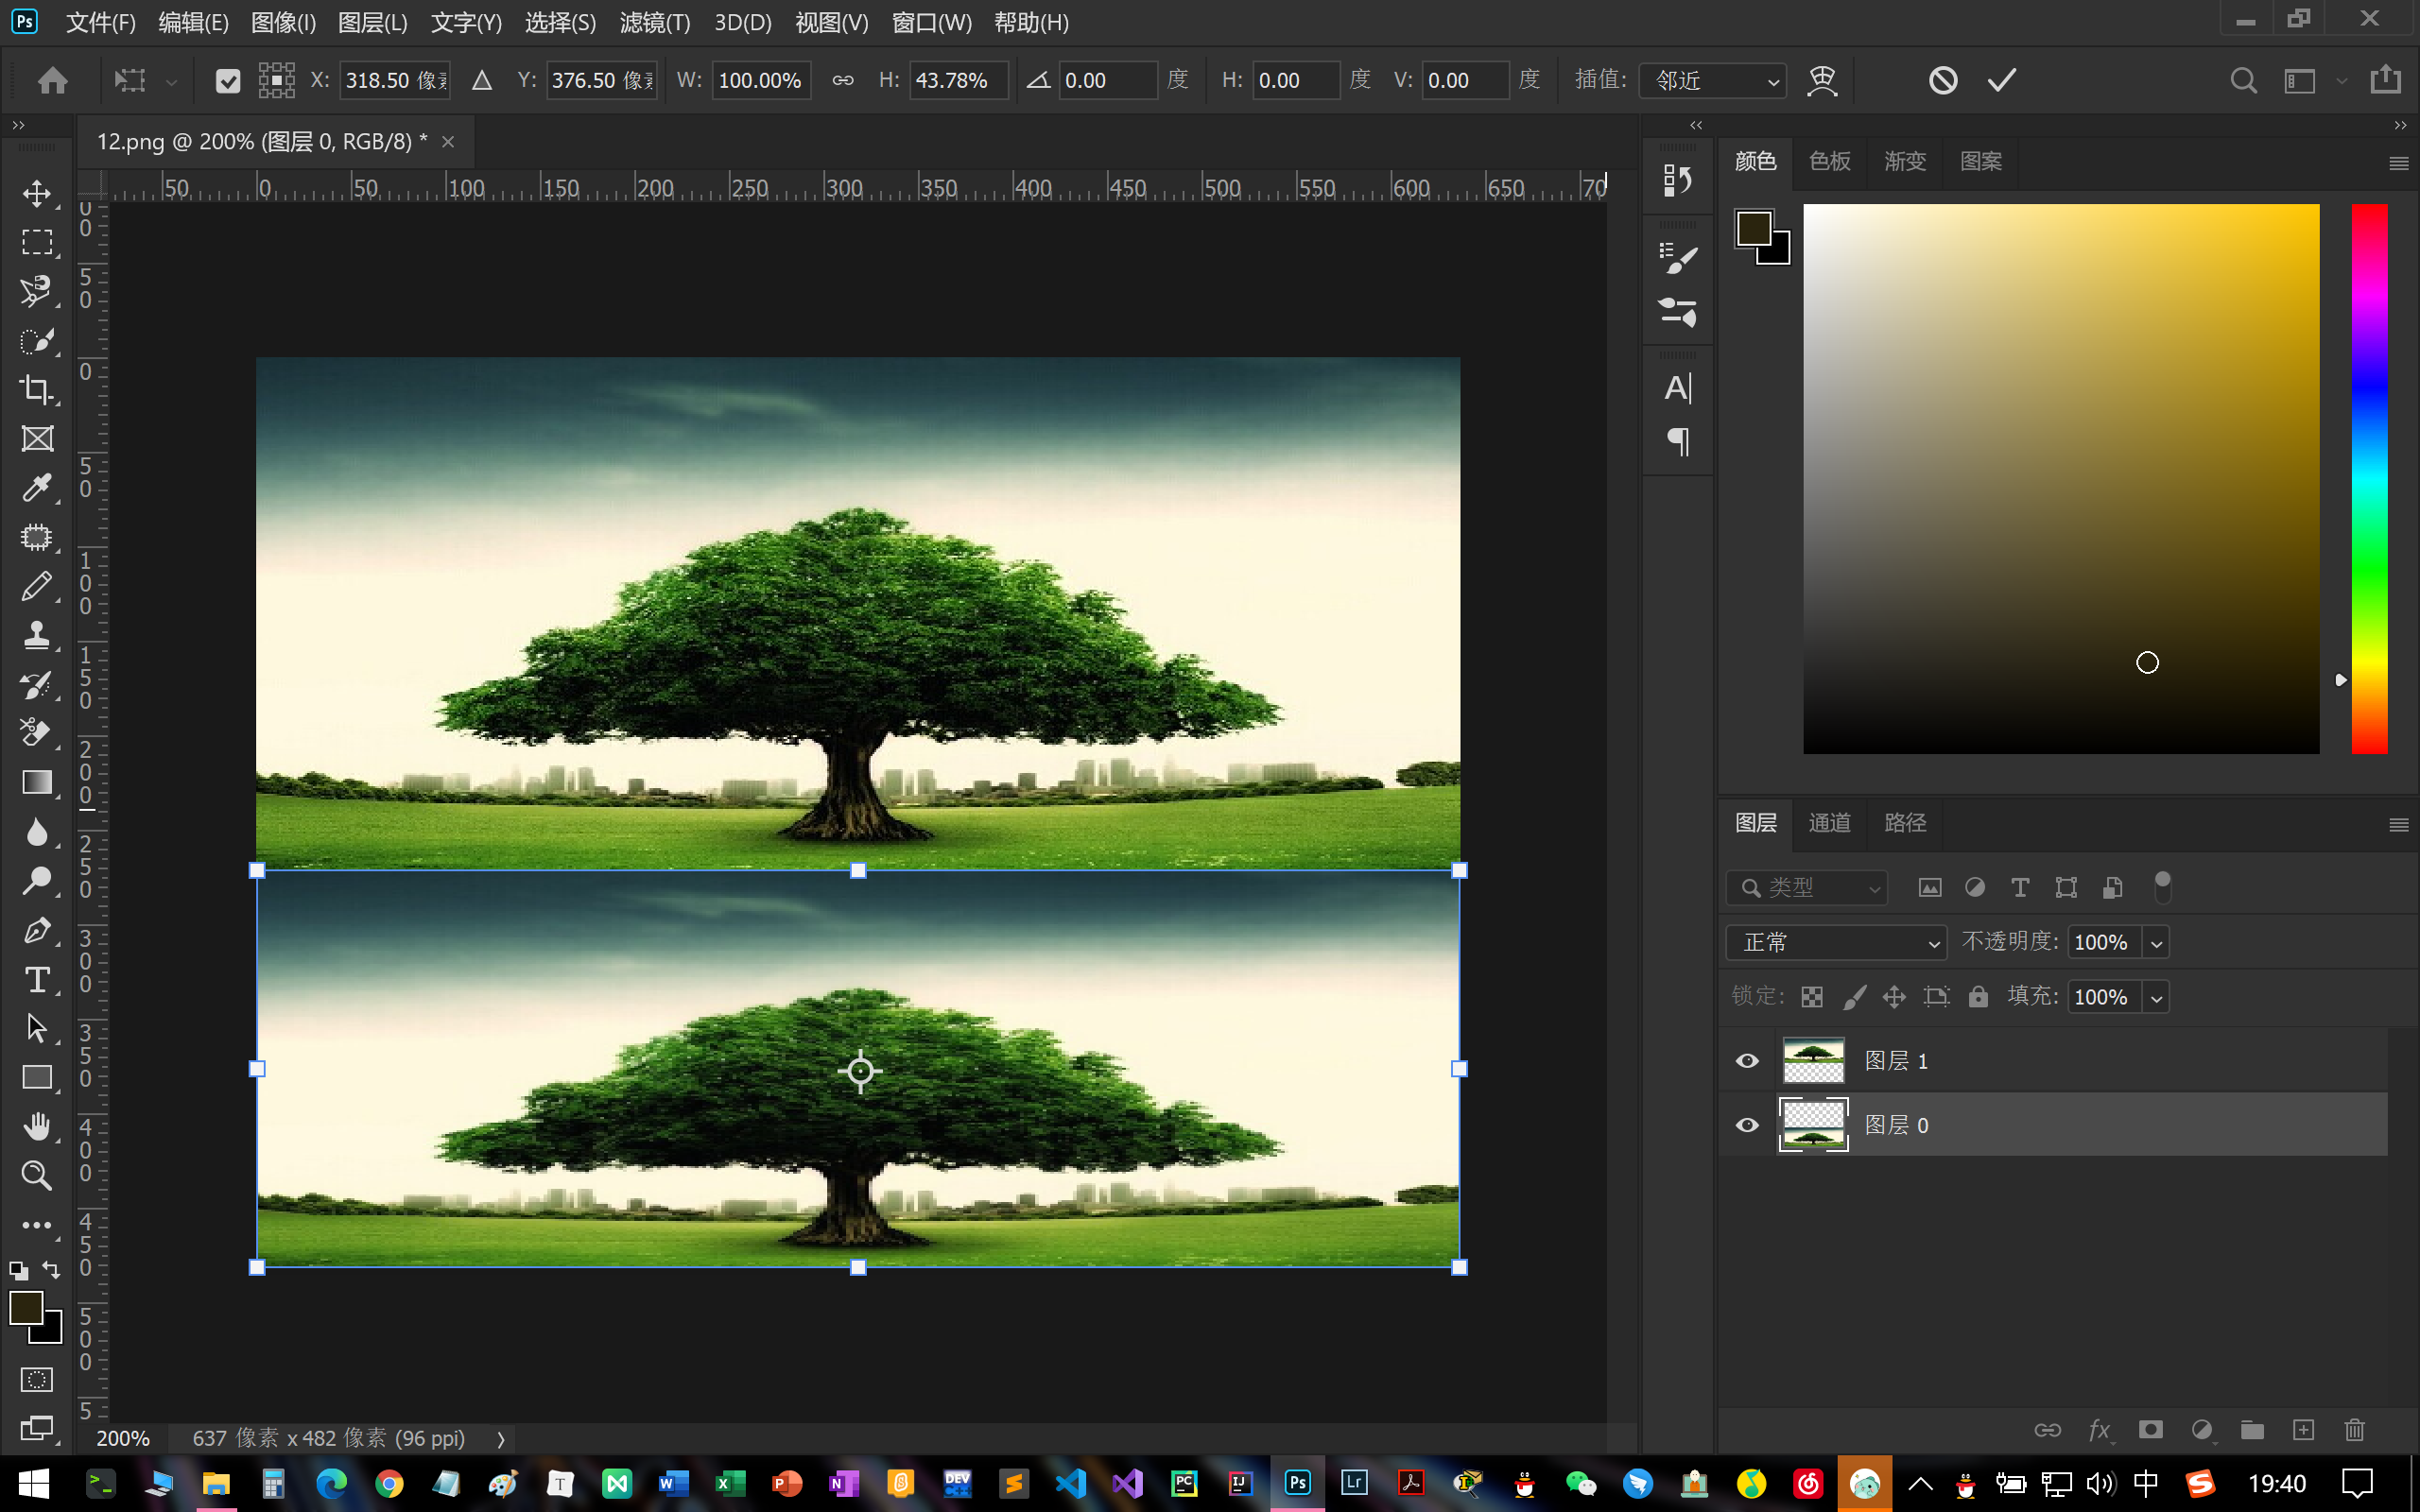Click inside the color picker field
This screenshot has height=1512, width=2420.
(2060, 478)
